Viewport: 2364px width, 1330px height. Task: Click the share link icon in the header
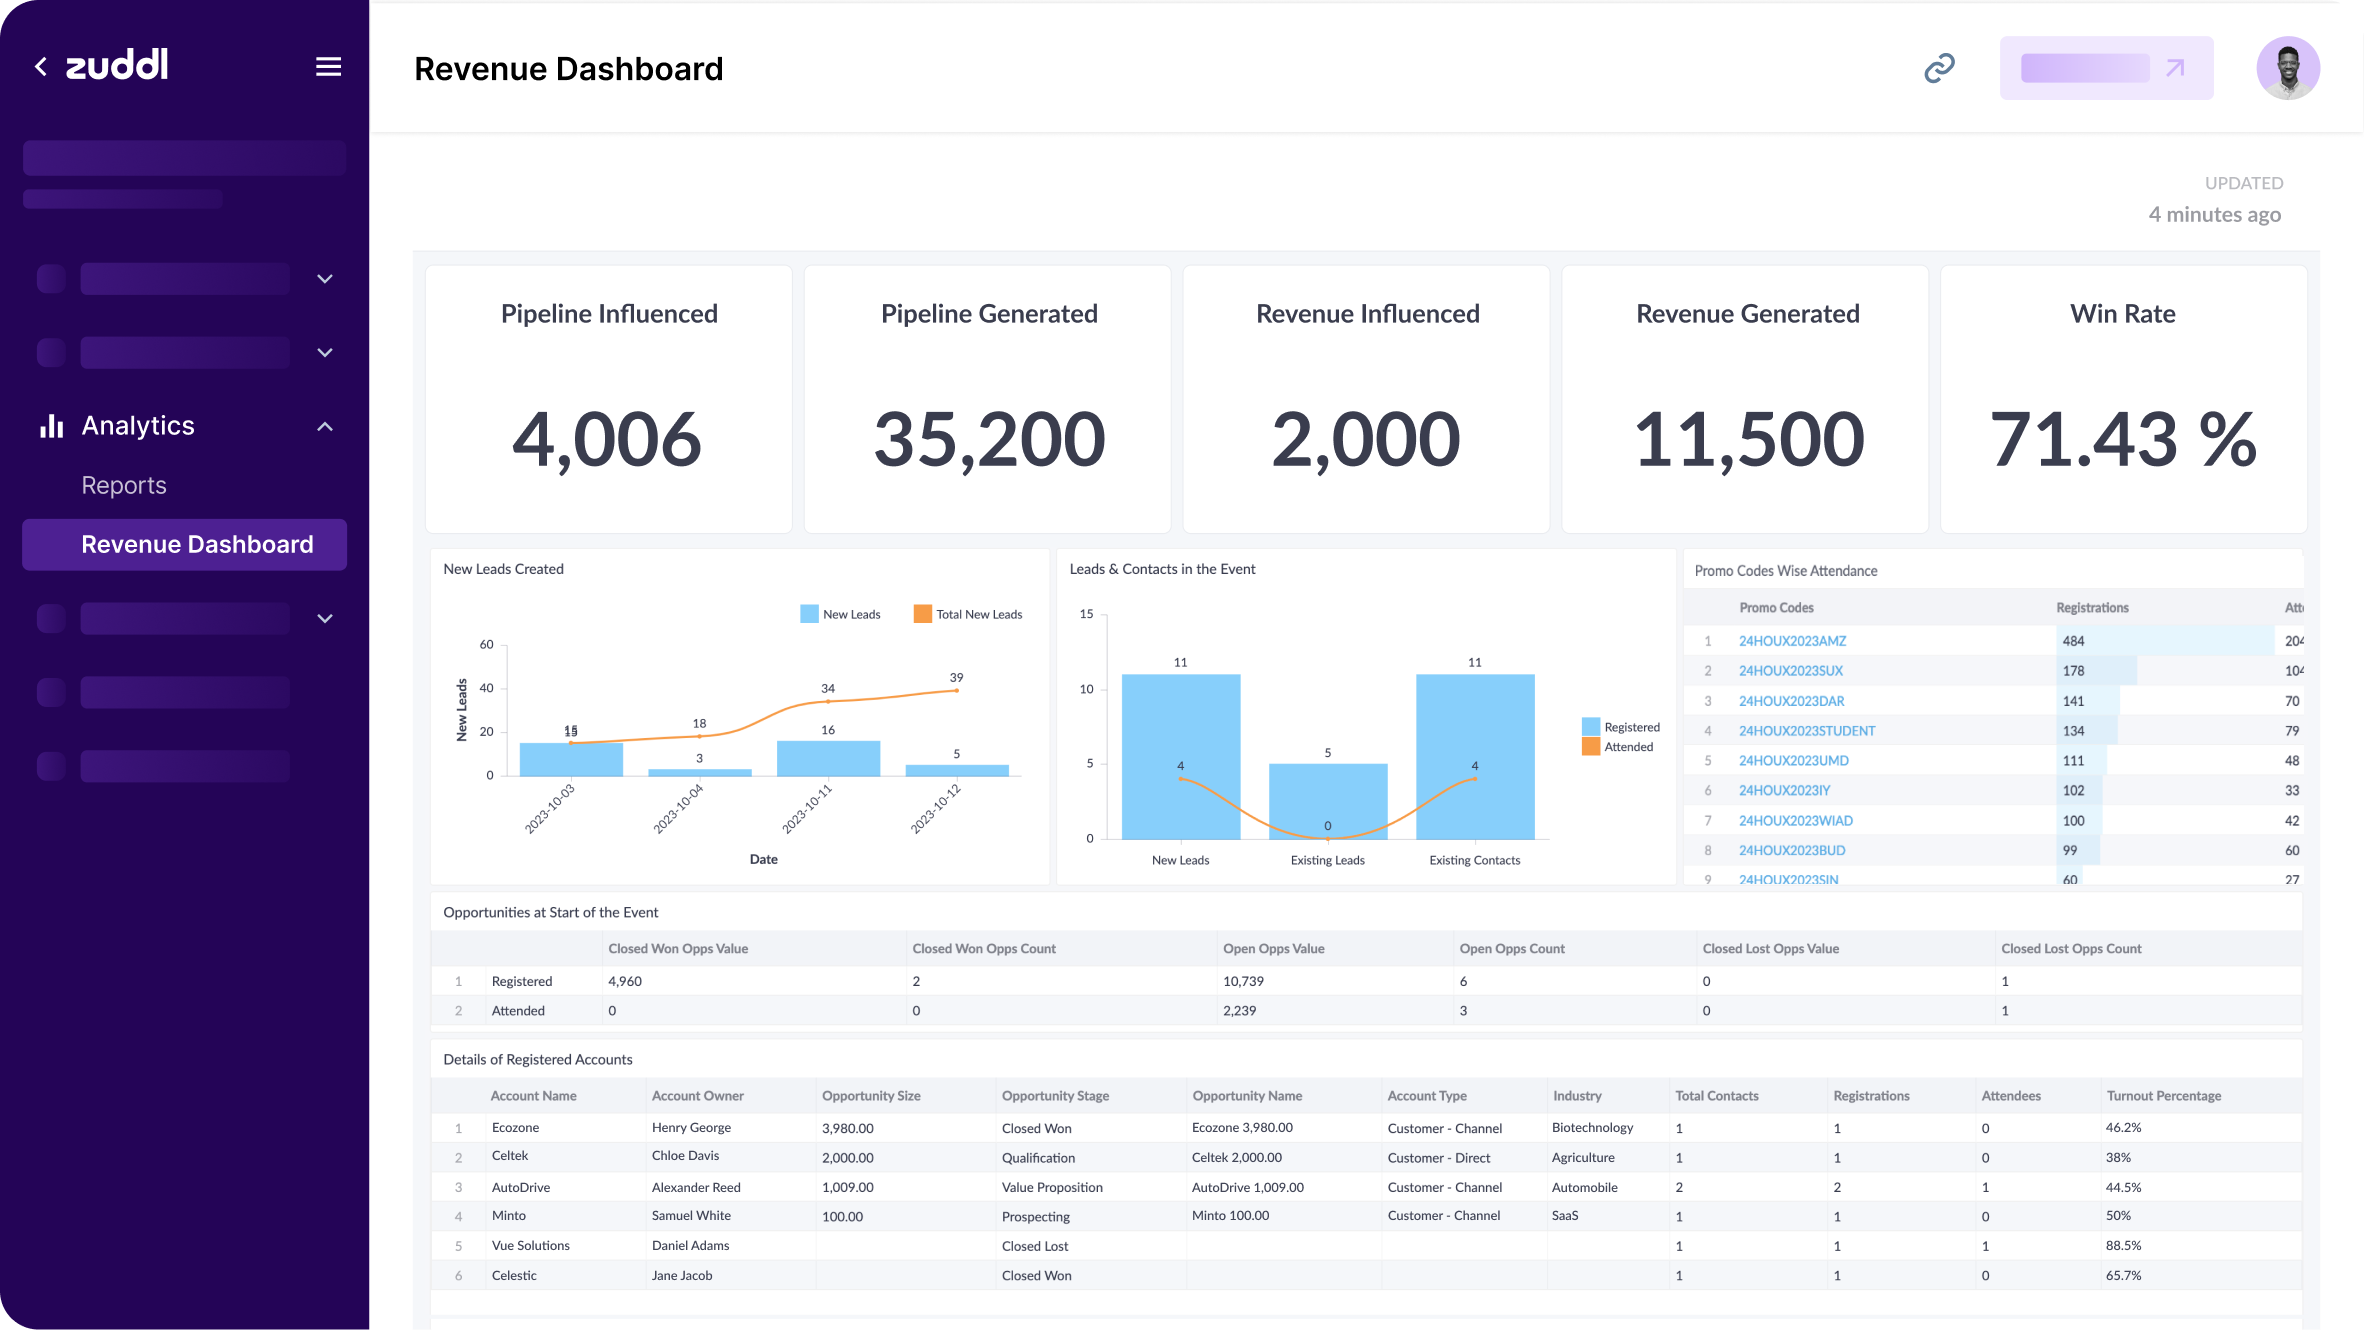tap(1938, 68)
